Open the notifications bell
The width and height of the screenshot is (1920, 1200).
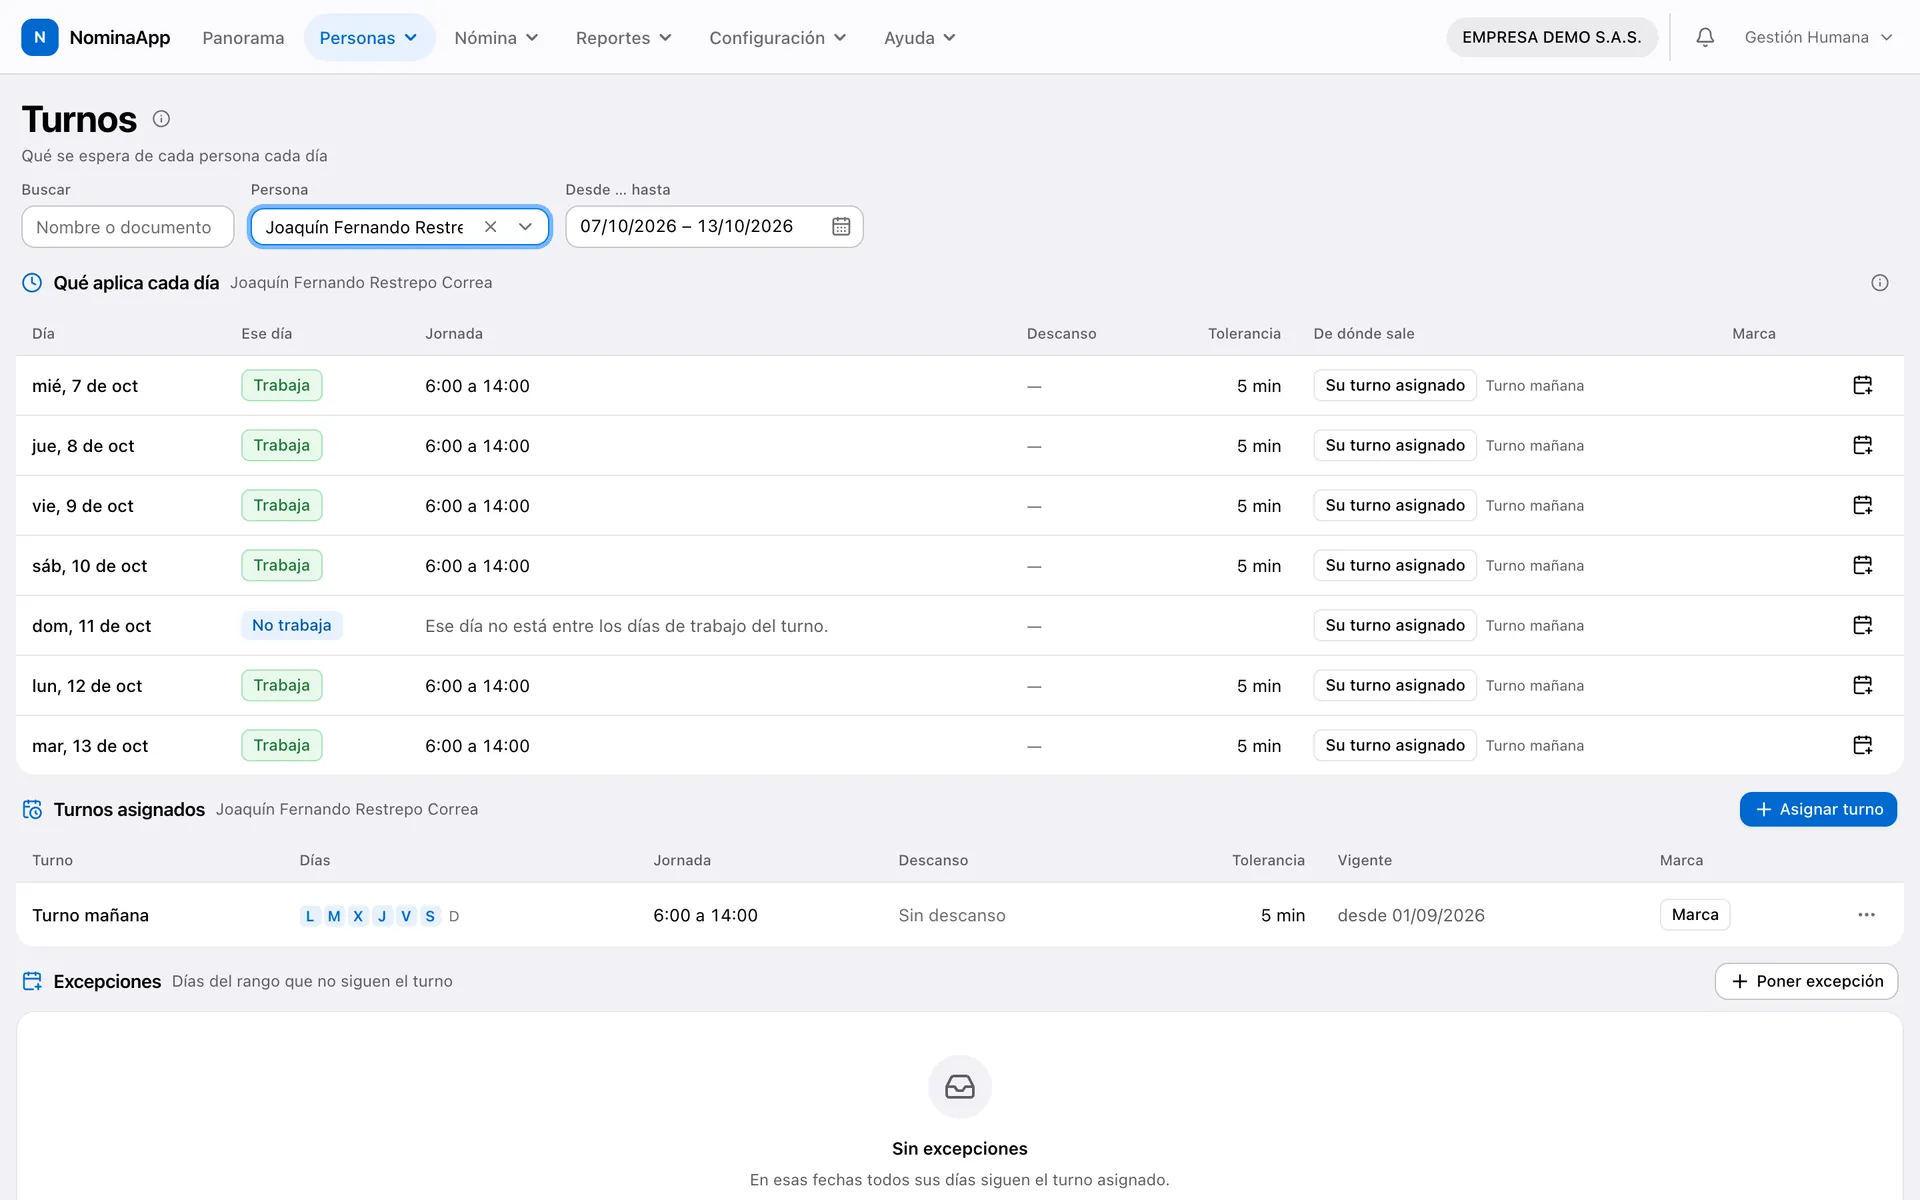pos(1705,37)
